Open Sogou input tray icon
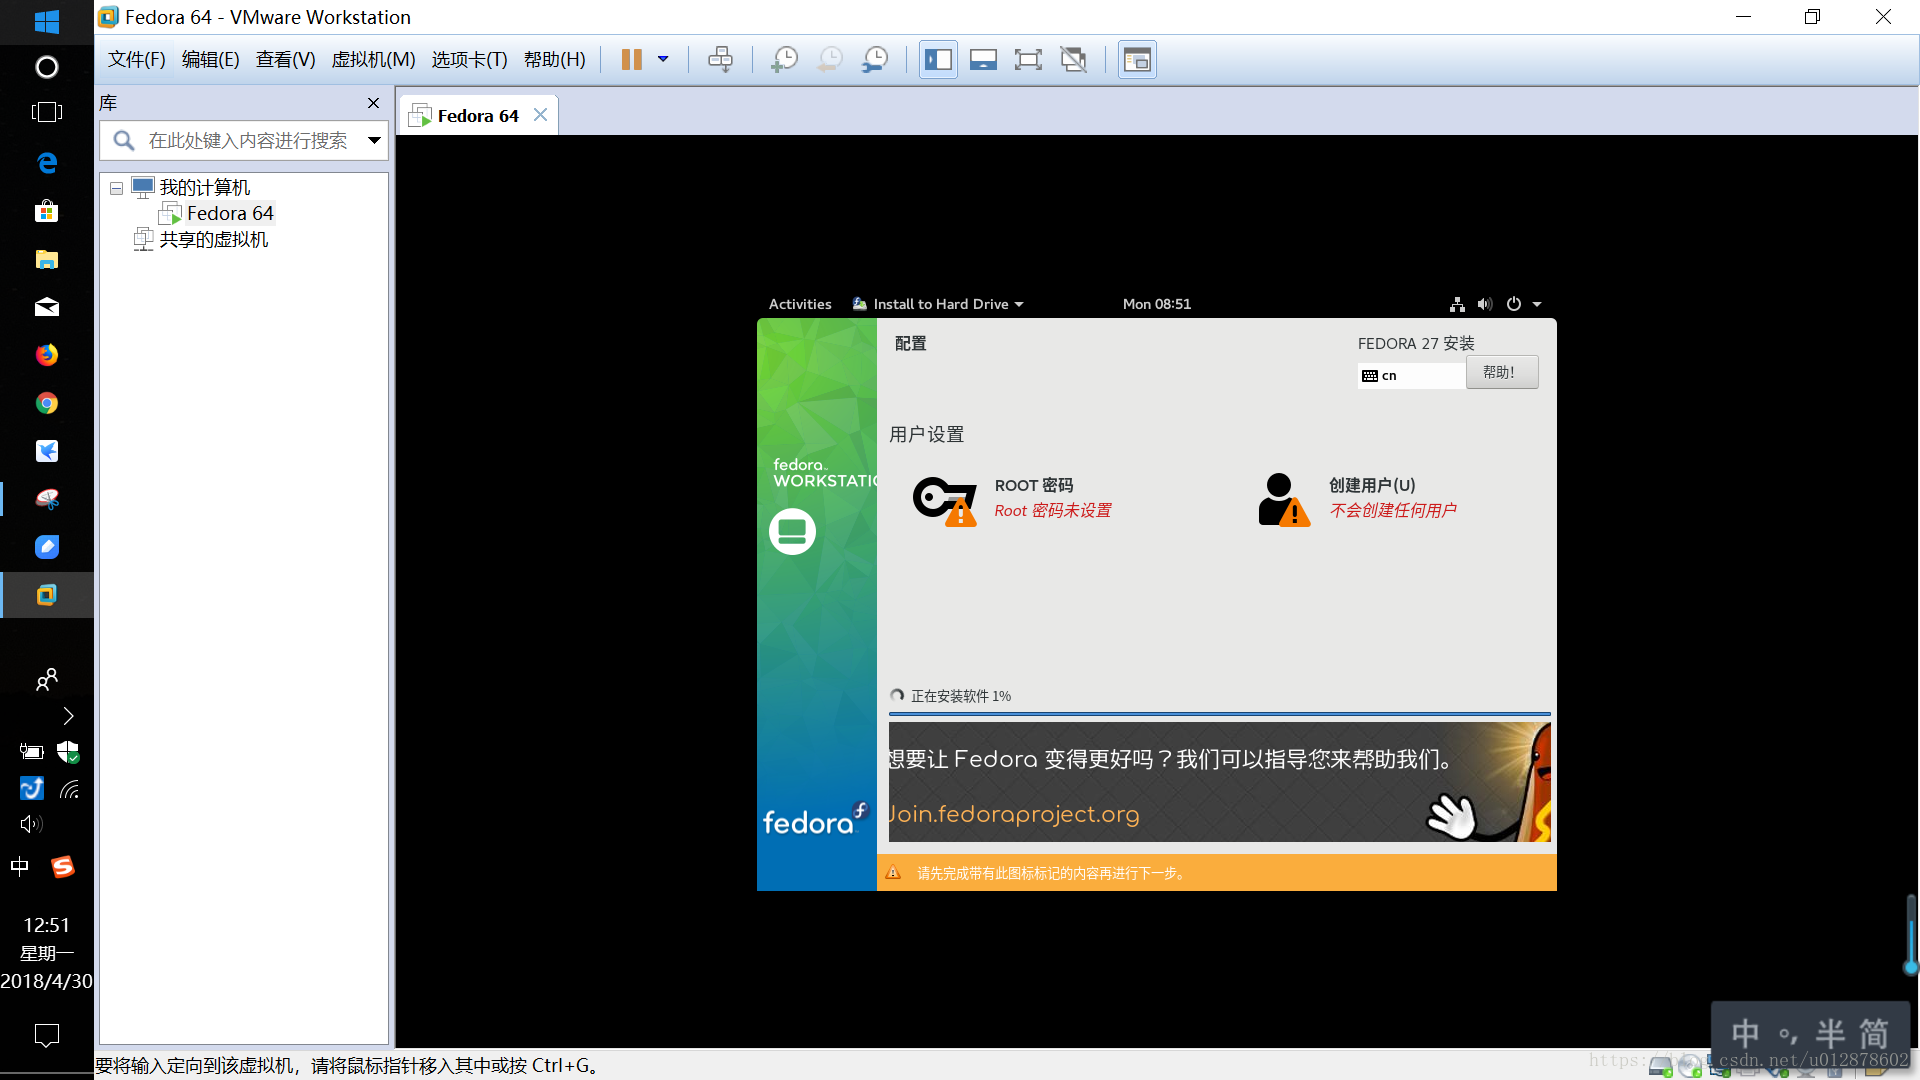Image resolution: width=1920 pixels, height=1080 pixels. tap(63, 866)
